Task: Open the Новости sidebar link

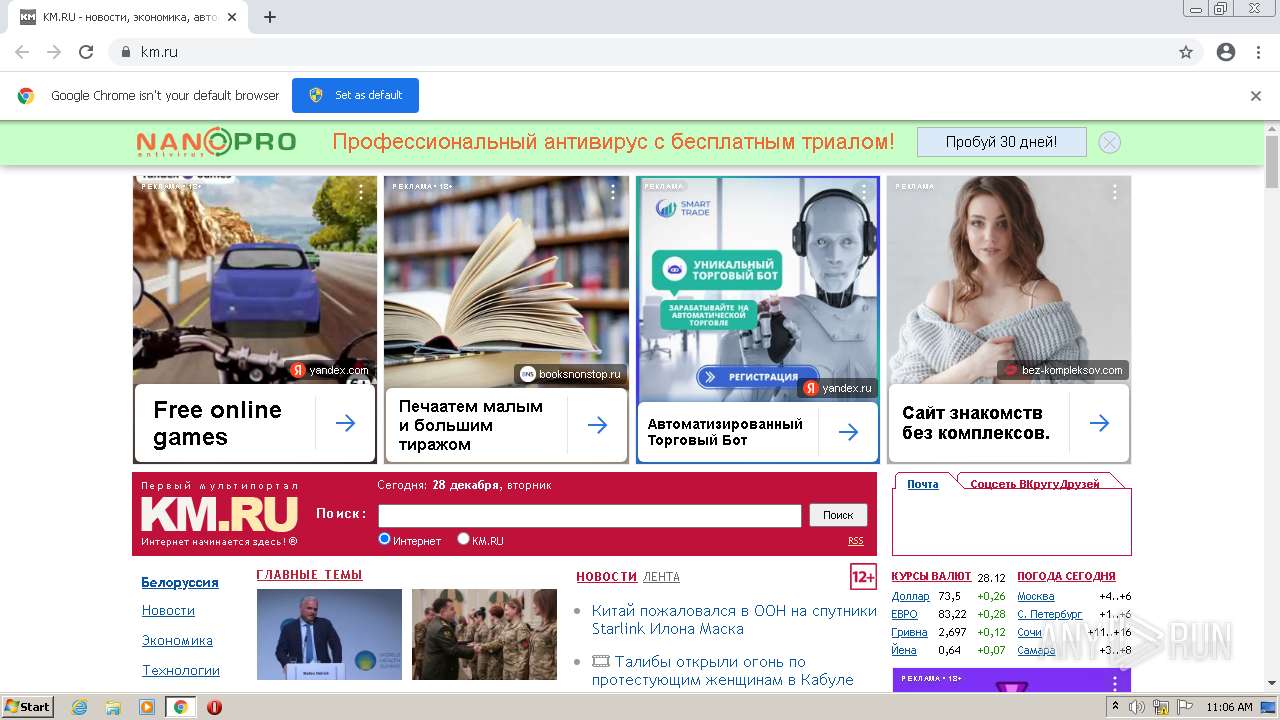Action: (x=168, y=610)
